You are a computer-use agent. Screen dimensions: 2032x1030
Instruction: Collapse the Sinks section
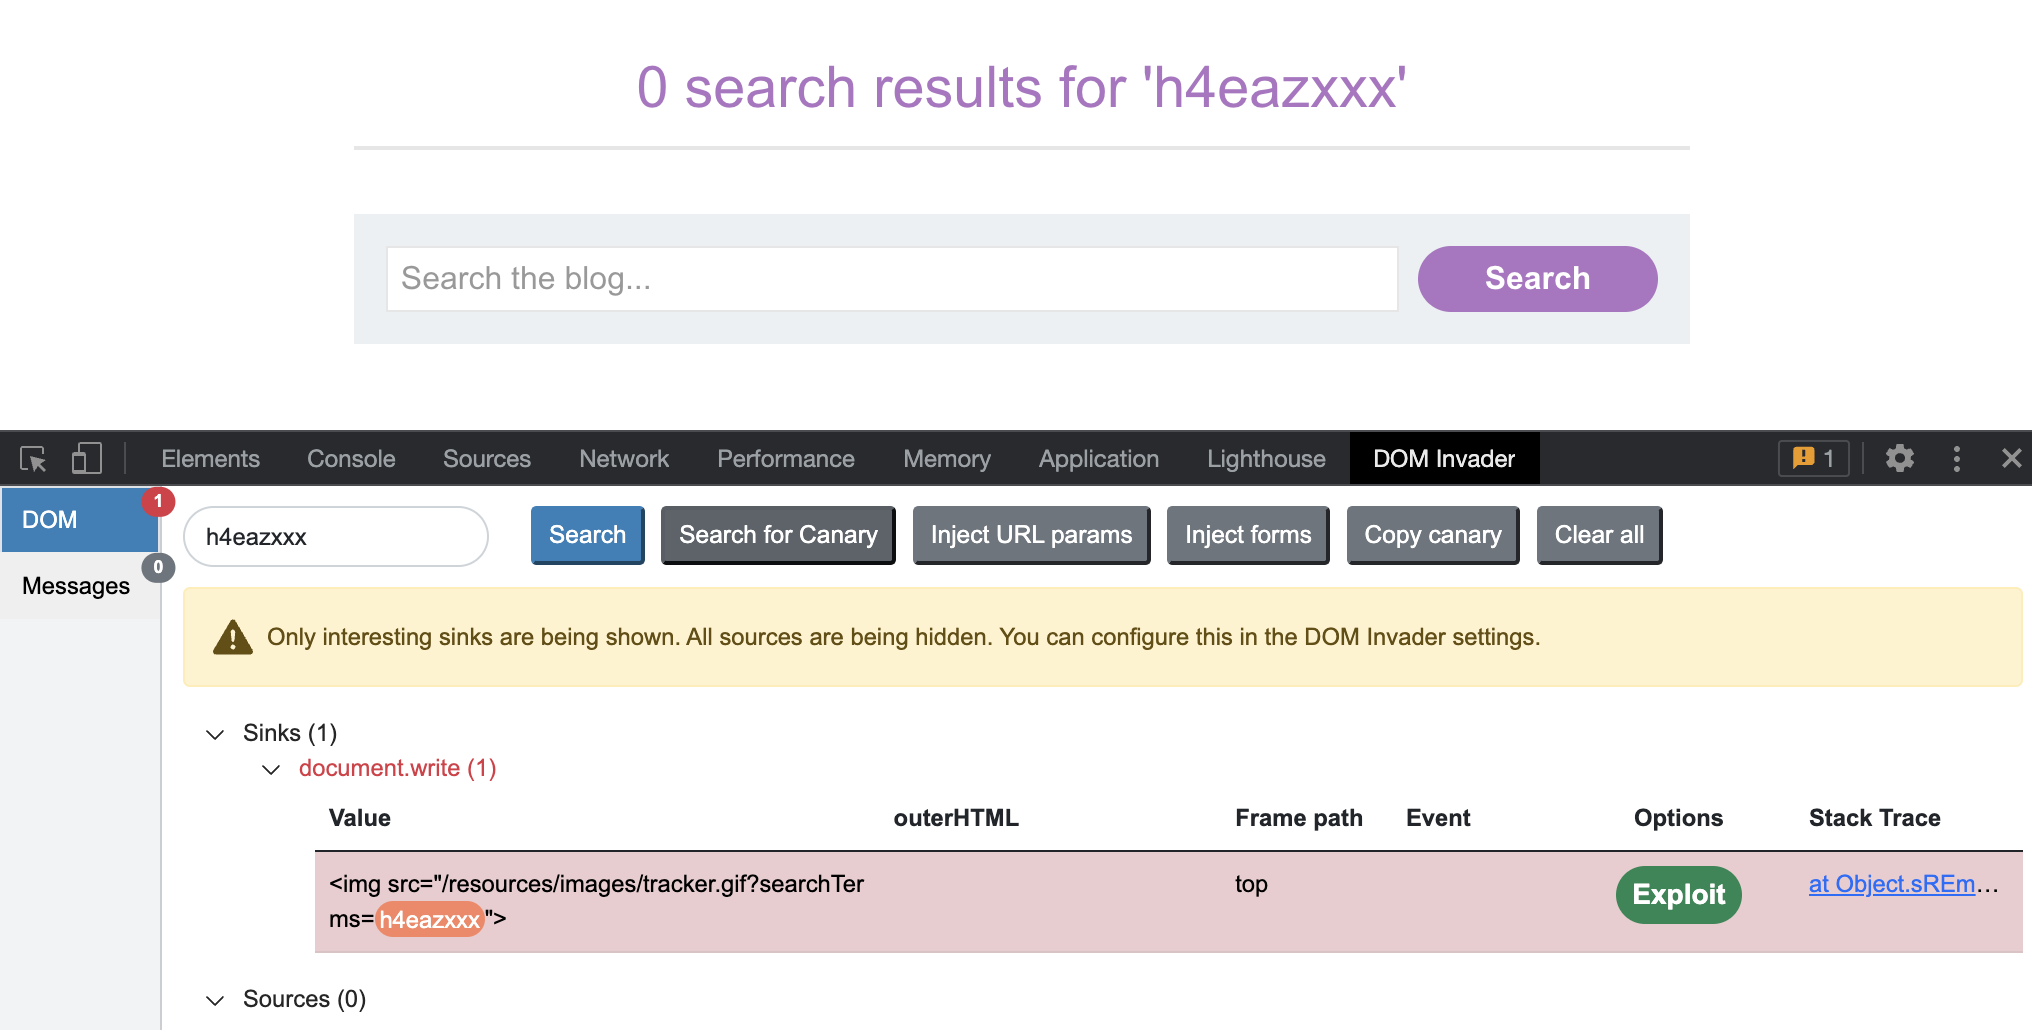coord(215,734)
